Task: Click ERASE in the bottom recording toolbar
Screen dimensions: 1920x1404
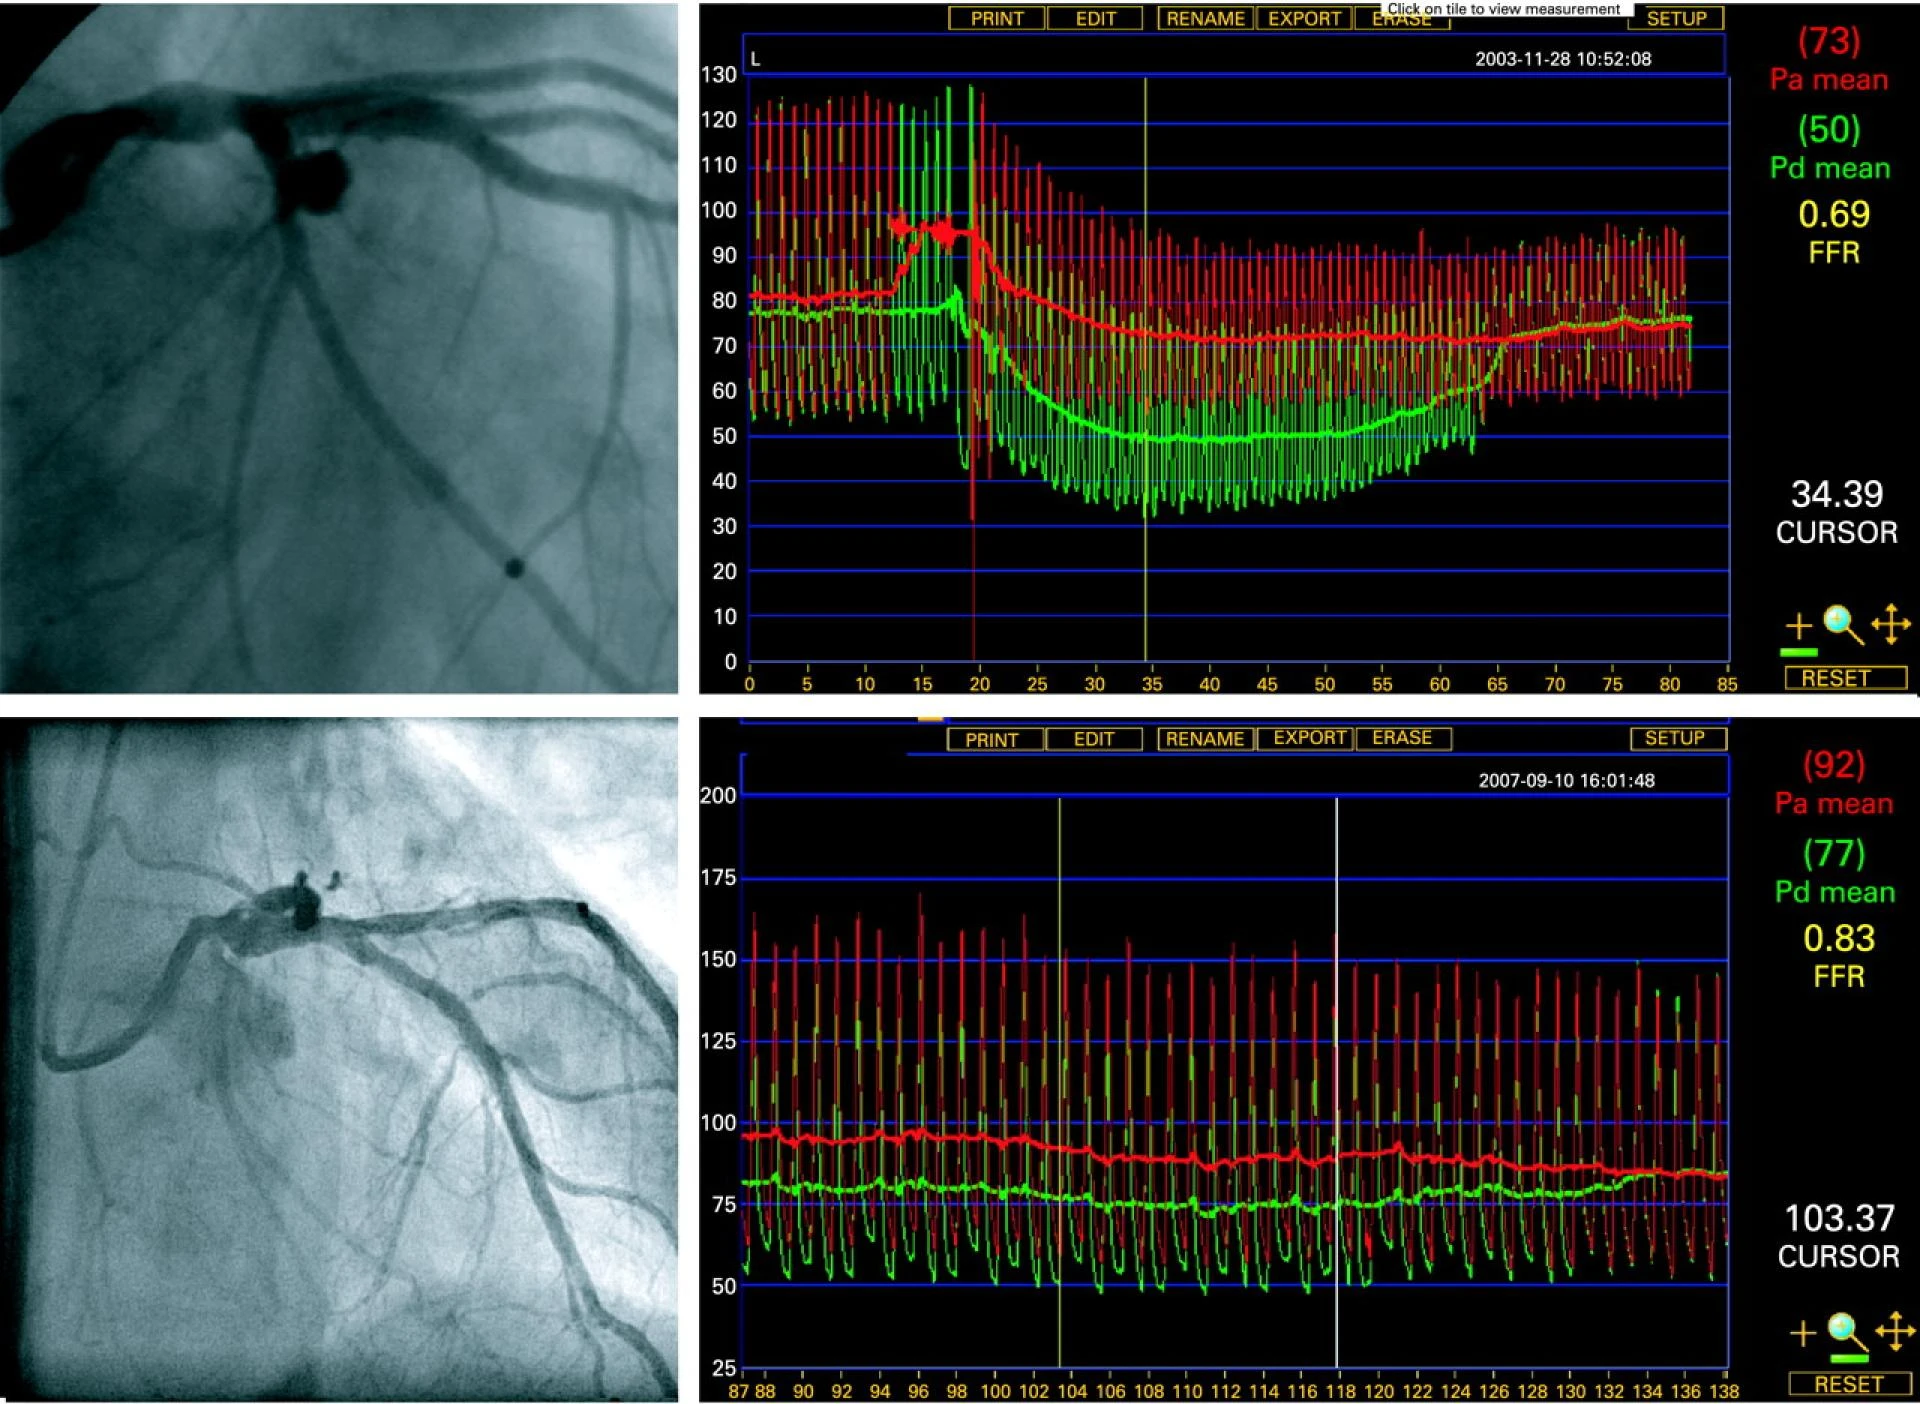Action: 1402,738
